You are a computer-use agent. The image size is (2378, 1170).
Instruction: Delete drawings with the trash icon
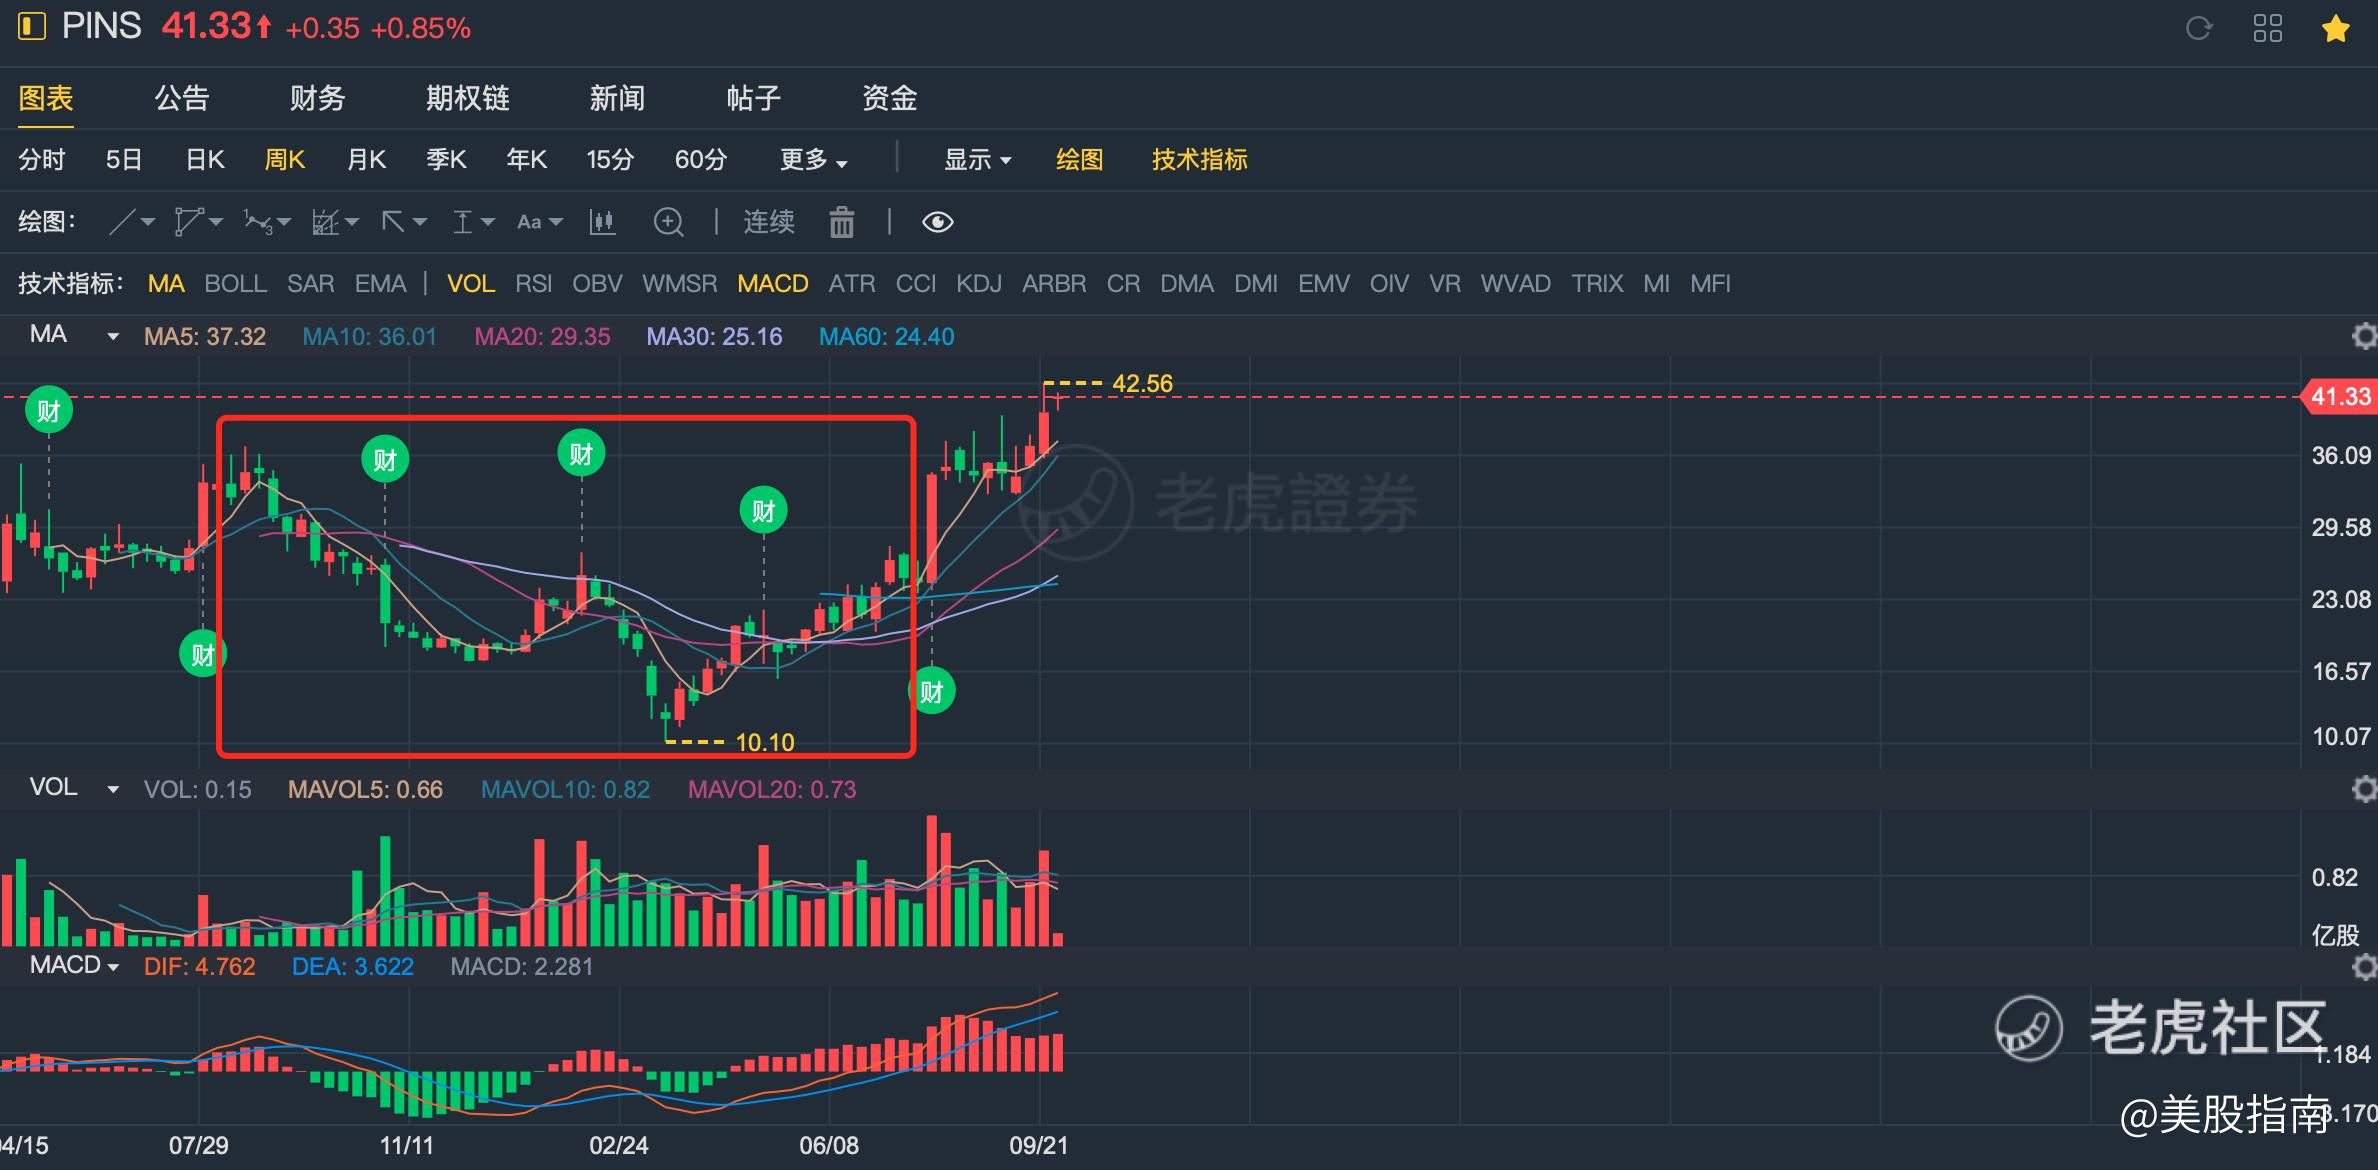841,222
